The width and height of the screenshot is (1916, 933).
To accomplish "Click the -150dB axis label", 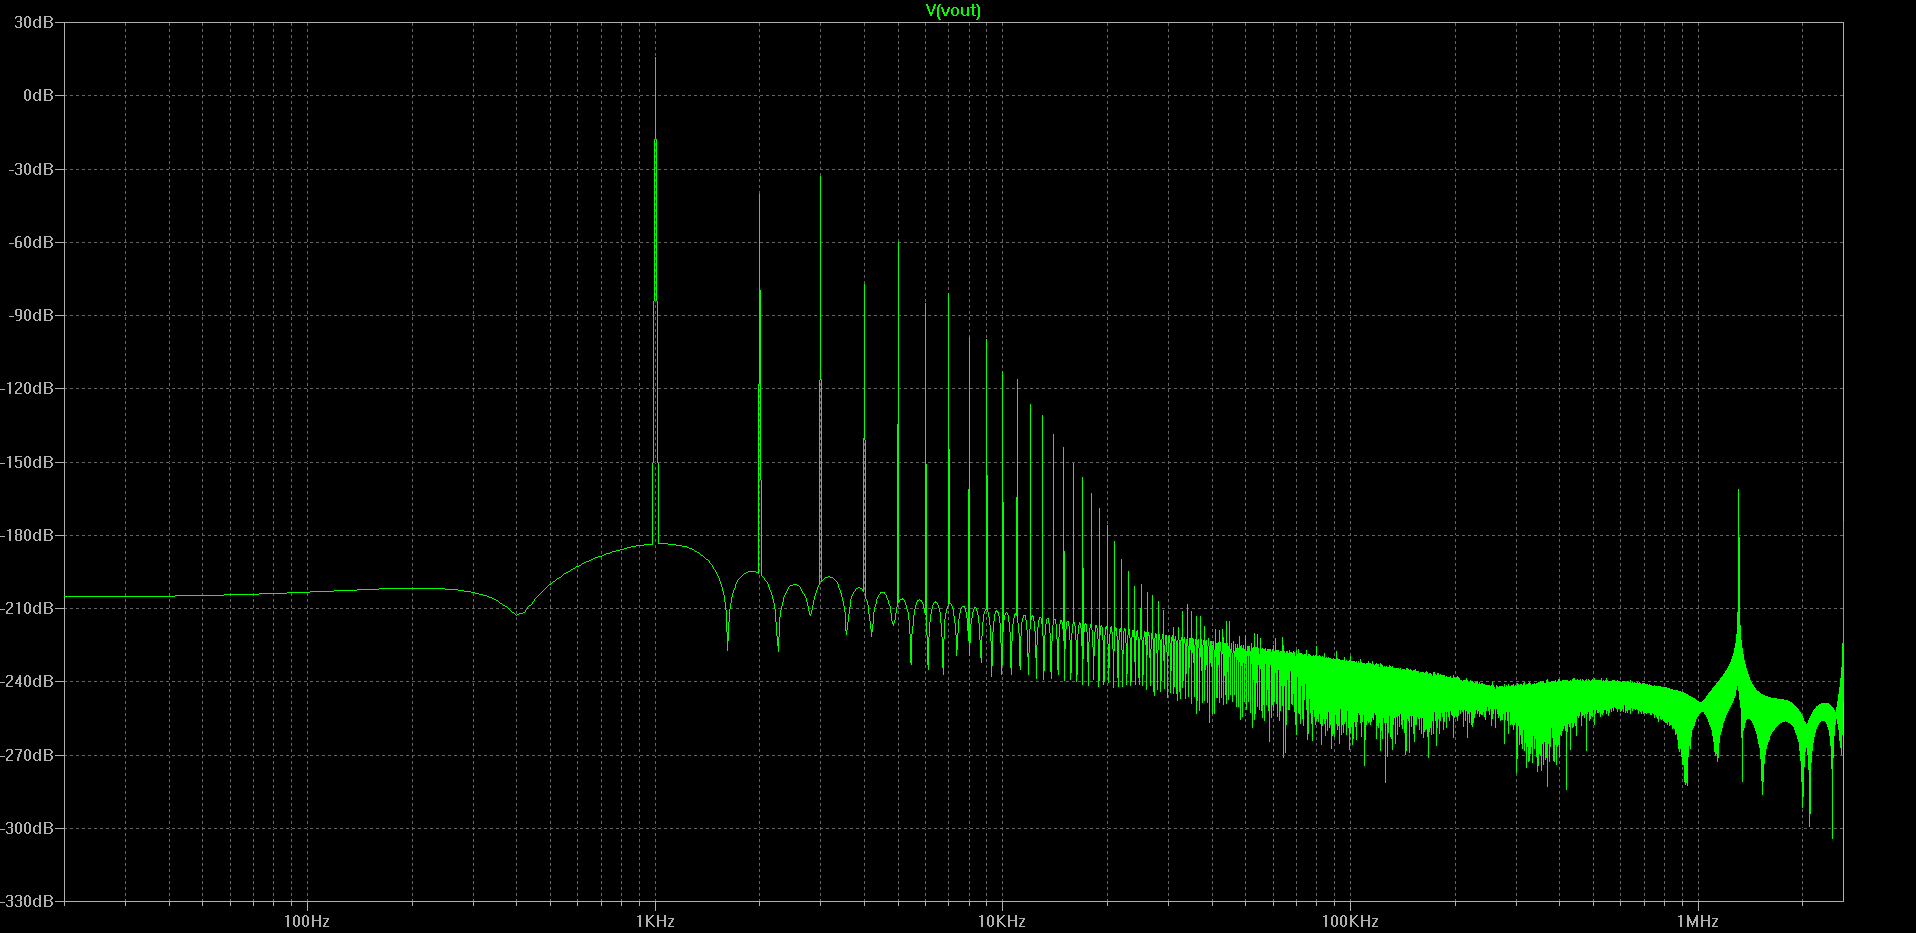I will [x=27, y=462].
